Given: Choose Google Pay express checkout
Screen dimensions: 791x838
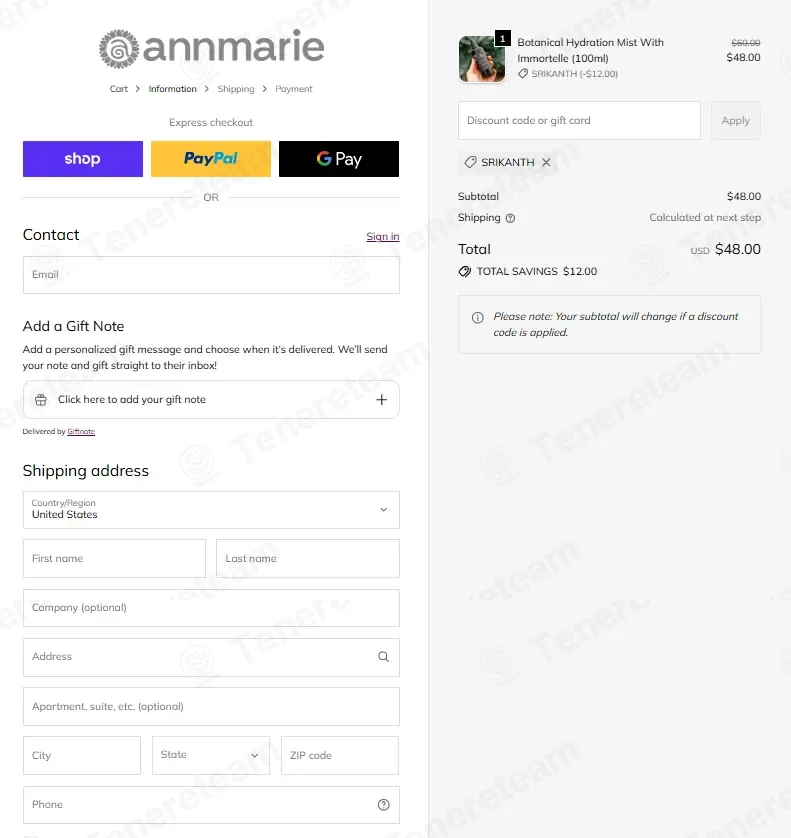Looking at the screenshot, I should (x=339, y=159).
